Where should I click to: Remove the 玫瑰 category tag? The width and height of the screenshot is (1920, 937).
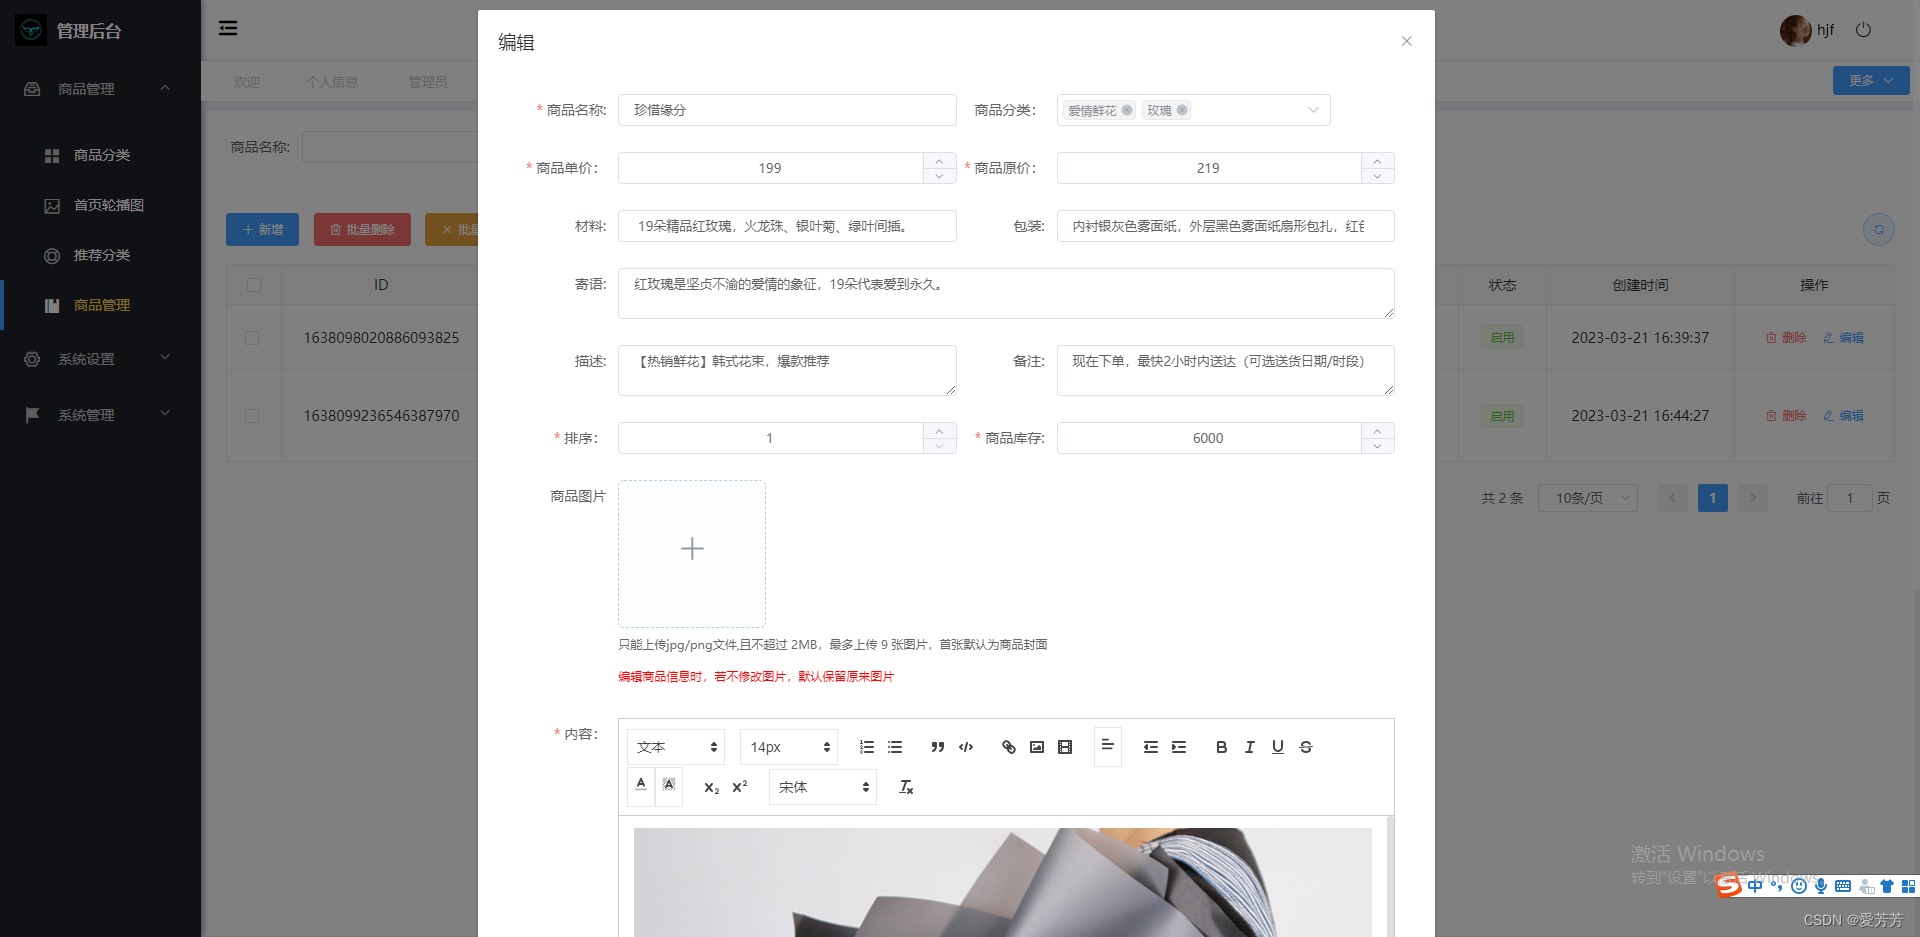1182,110
